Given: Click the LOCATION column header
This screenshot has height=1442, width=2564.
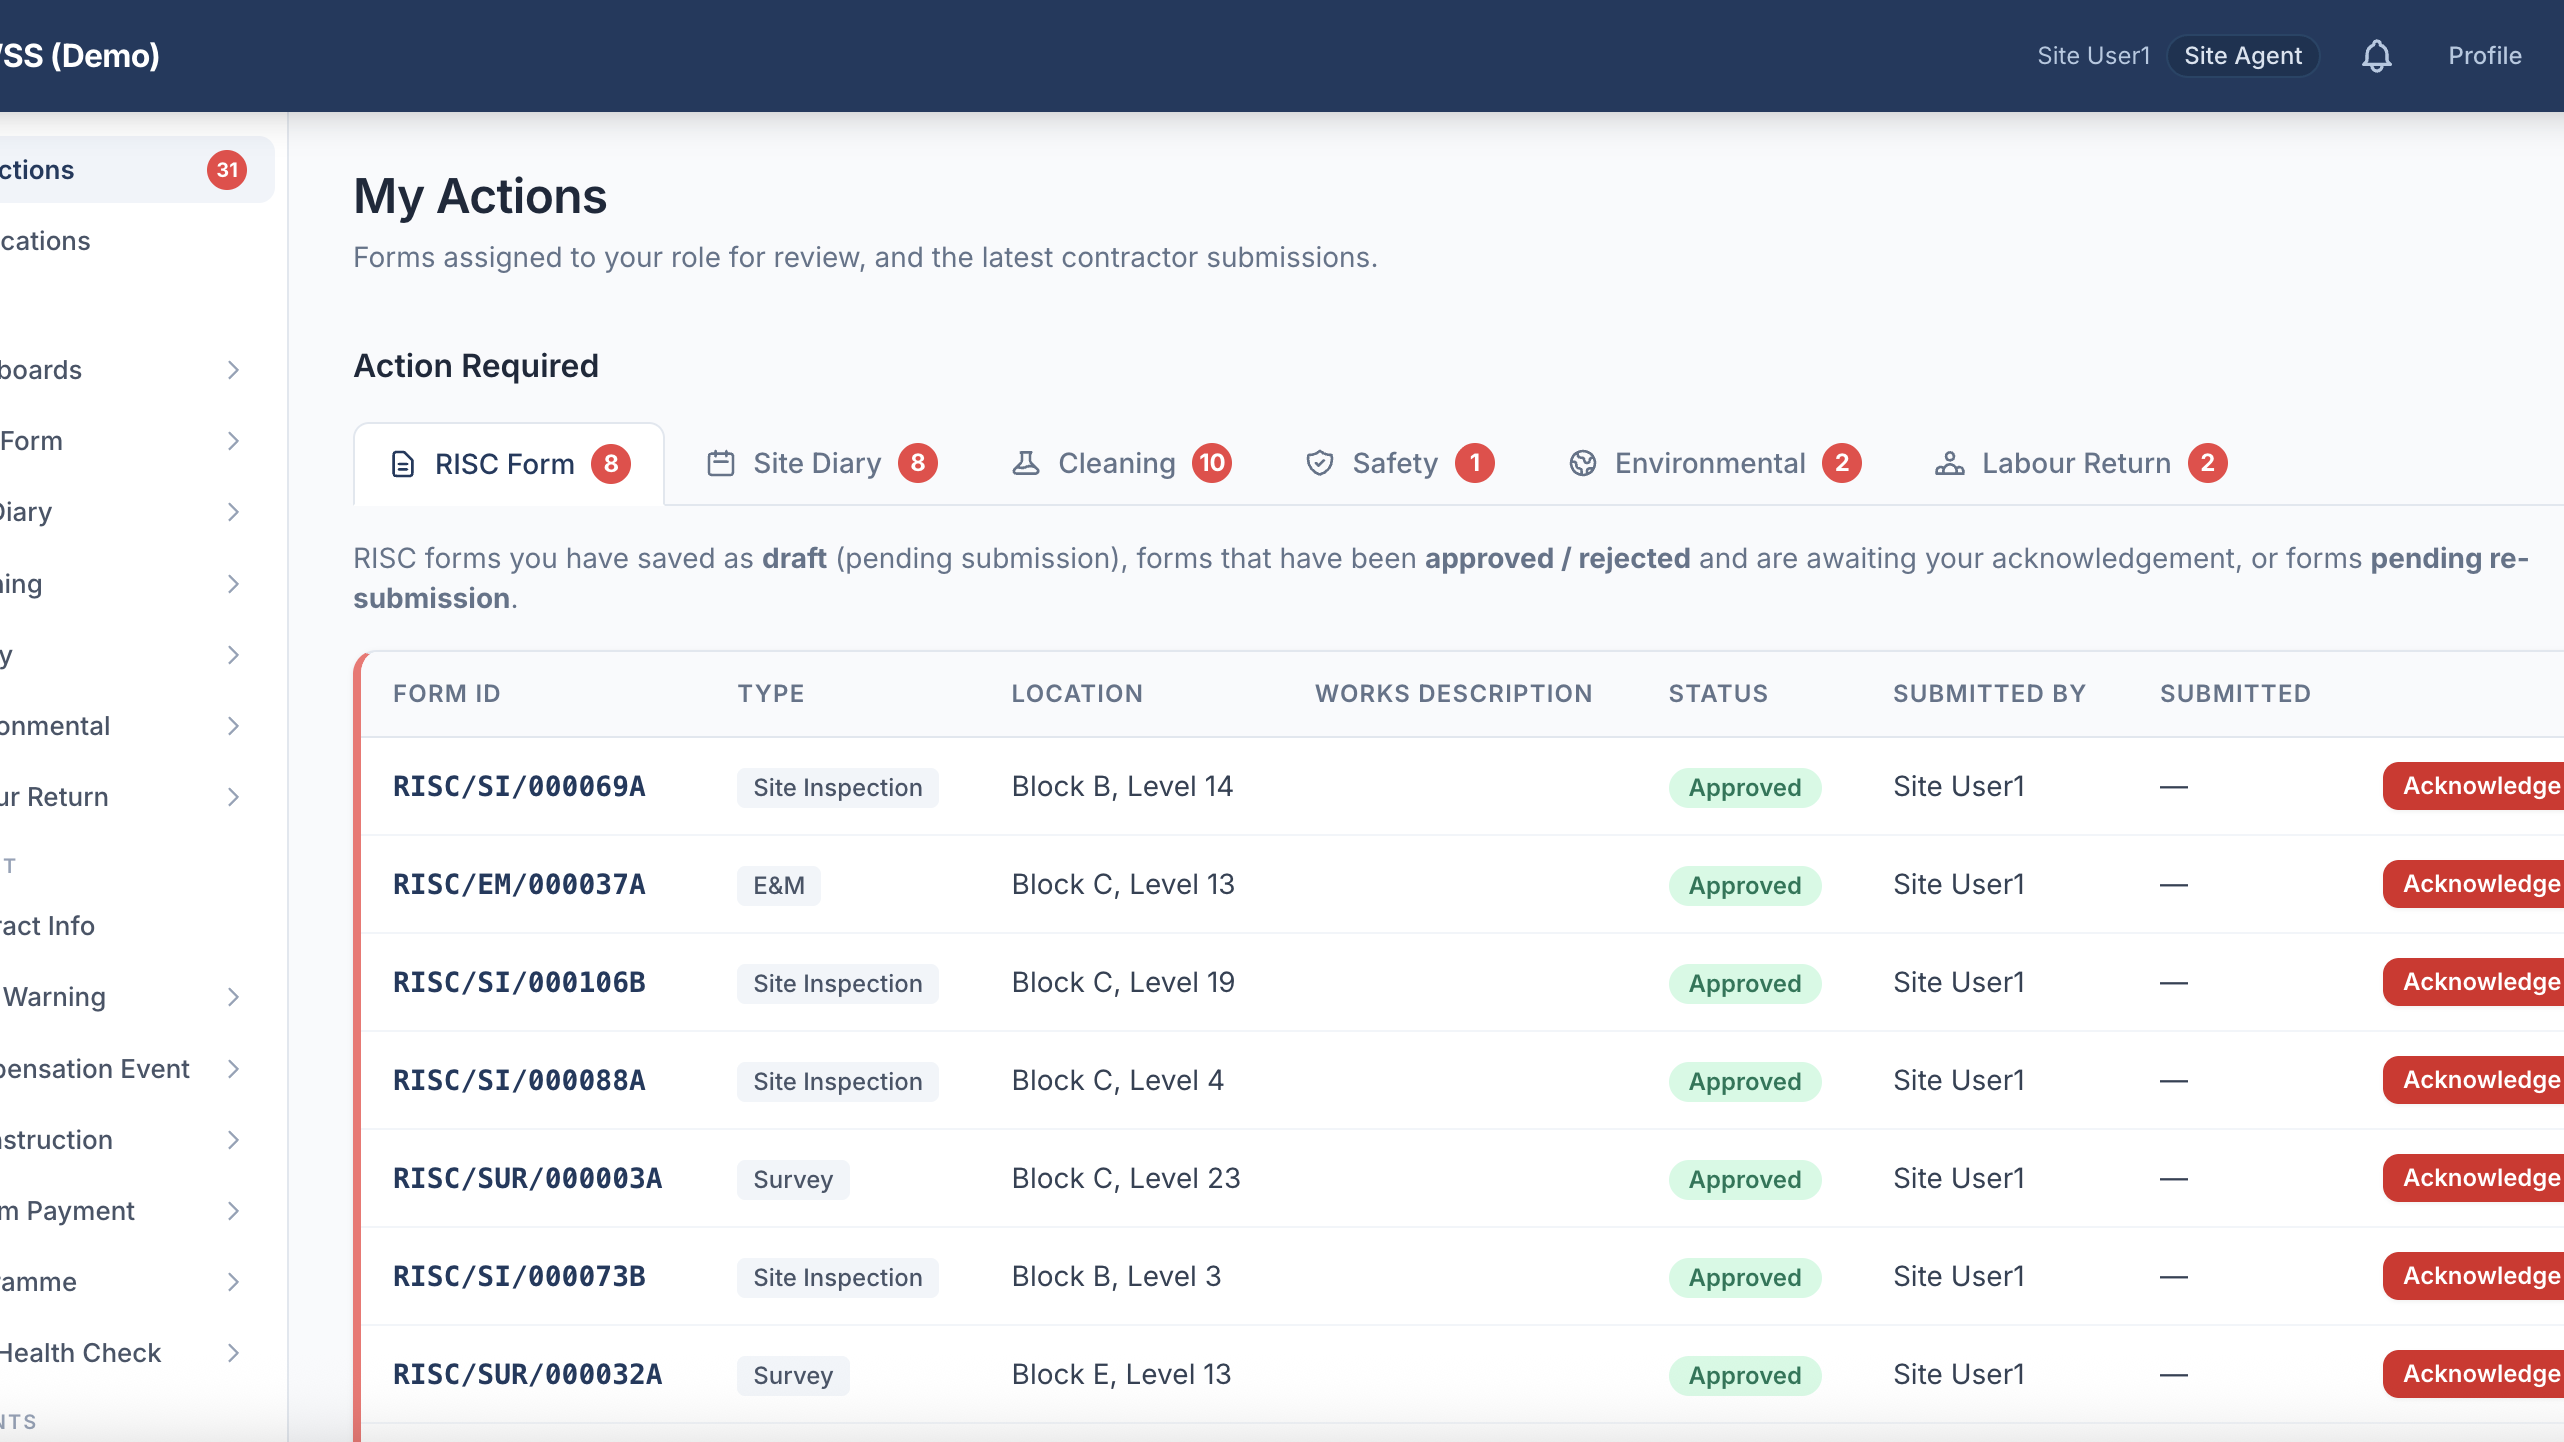Looking at the screenshot, I should pyautogui.click(x=1077, y=694).
